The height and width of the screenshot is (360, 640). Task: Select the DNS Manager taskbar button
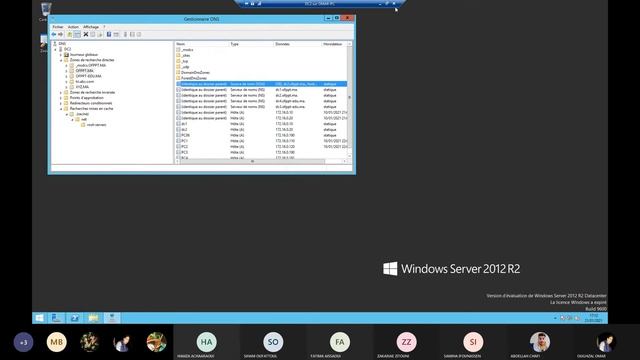(x=112, y=318)
